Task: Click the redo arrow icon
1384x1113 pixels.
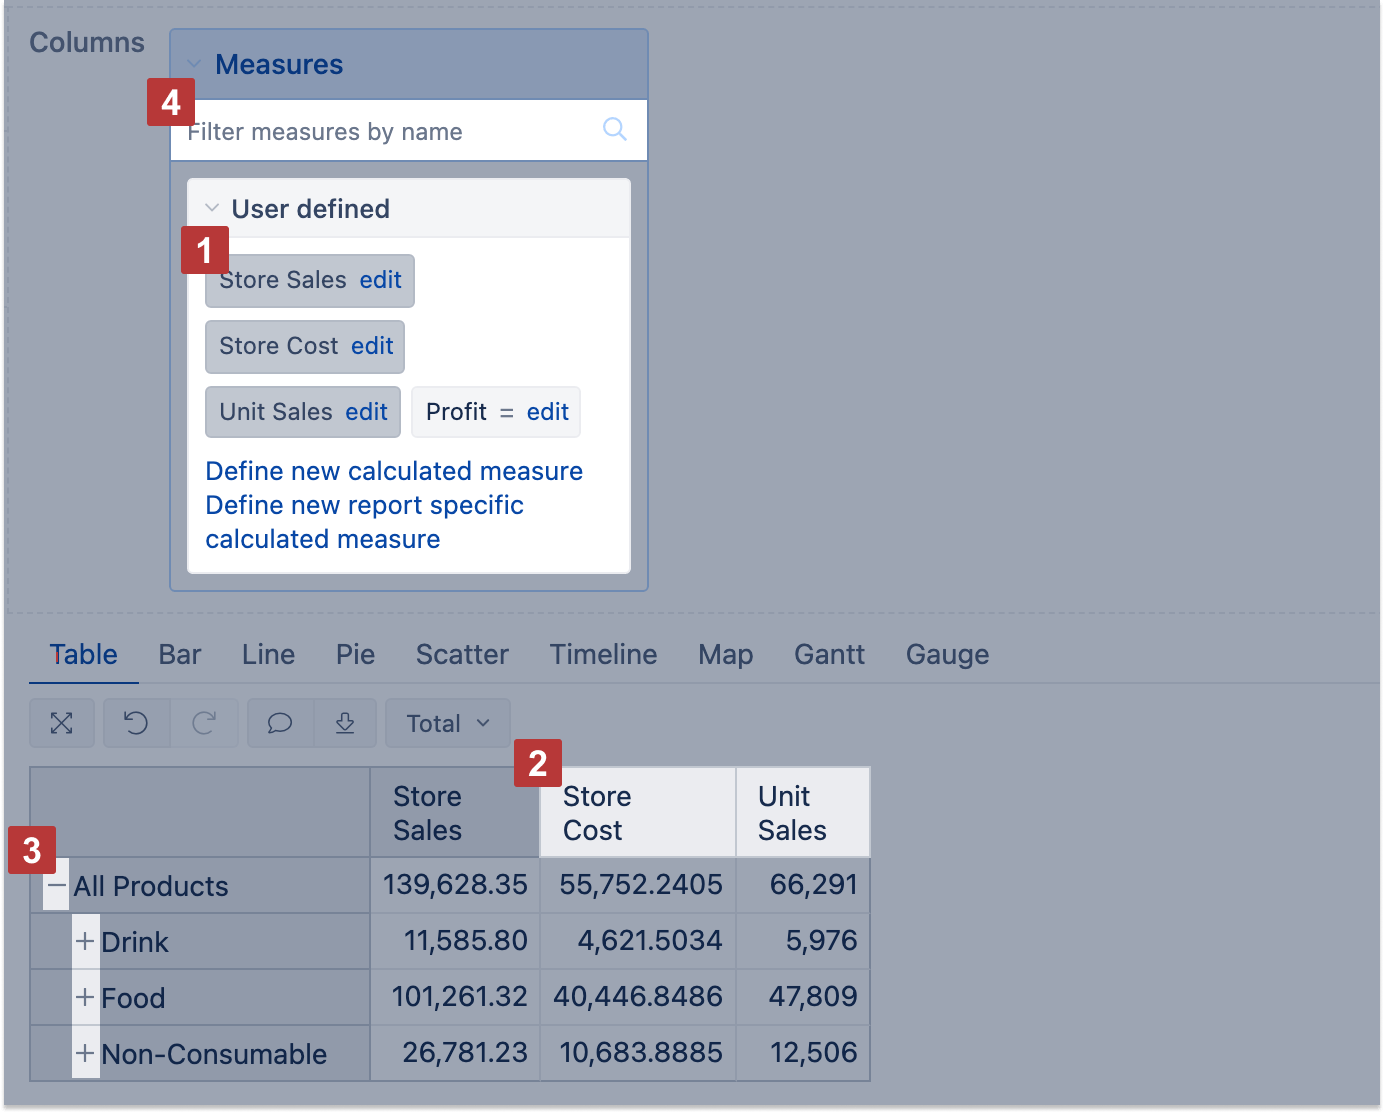Action: point(204,723)
